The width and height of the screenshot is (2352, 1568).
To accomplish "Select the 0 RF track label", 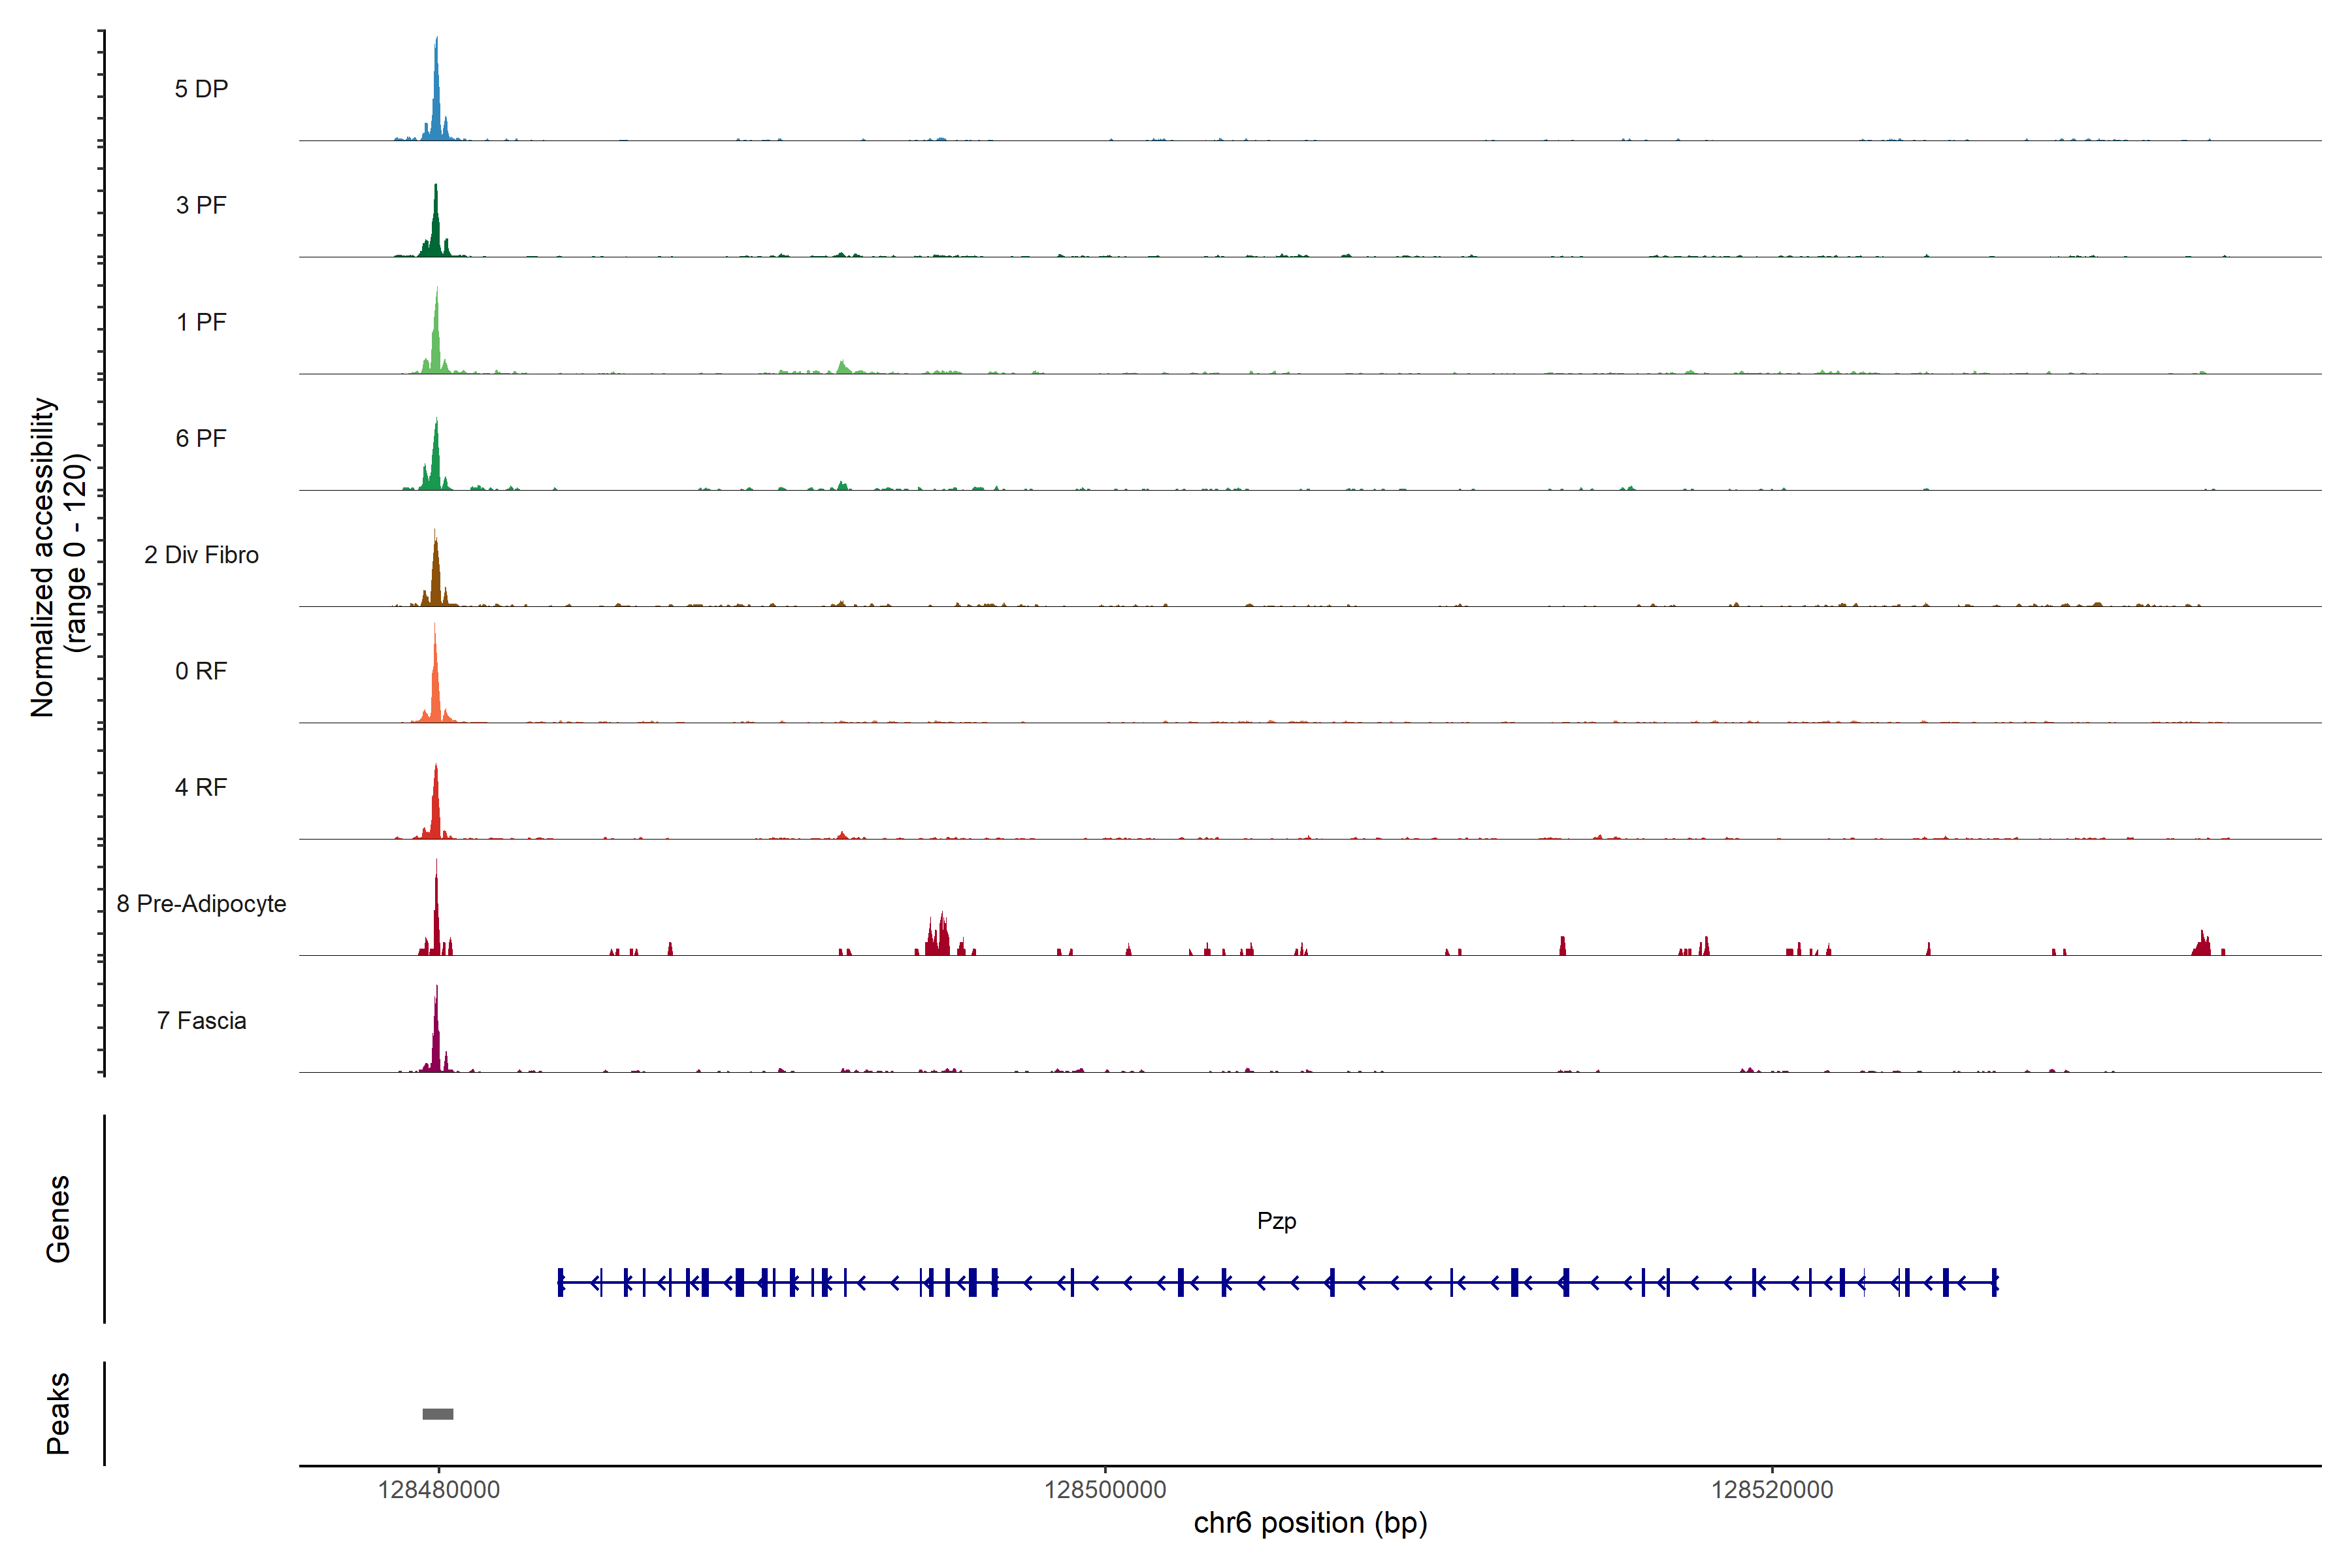I will 201,671.
